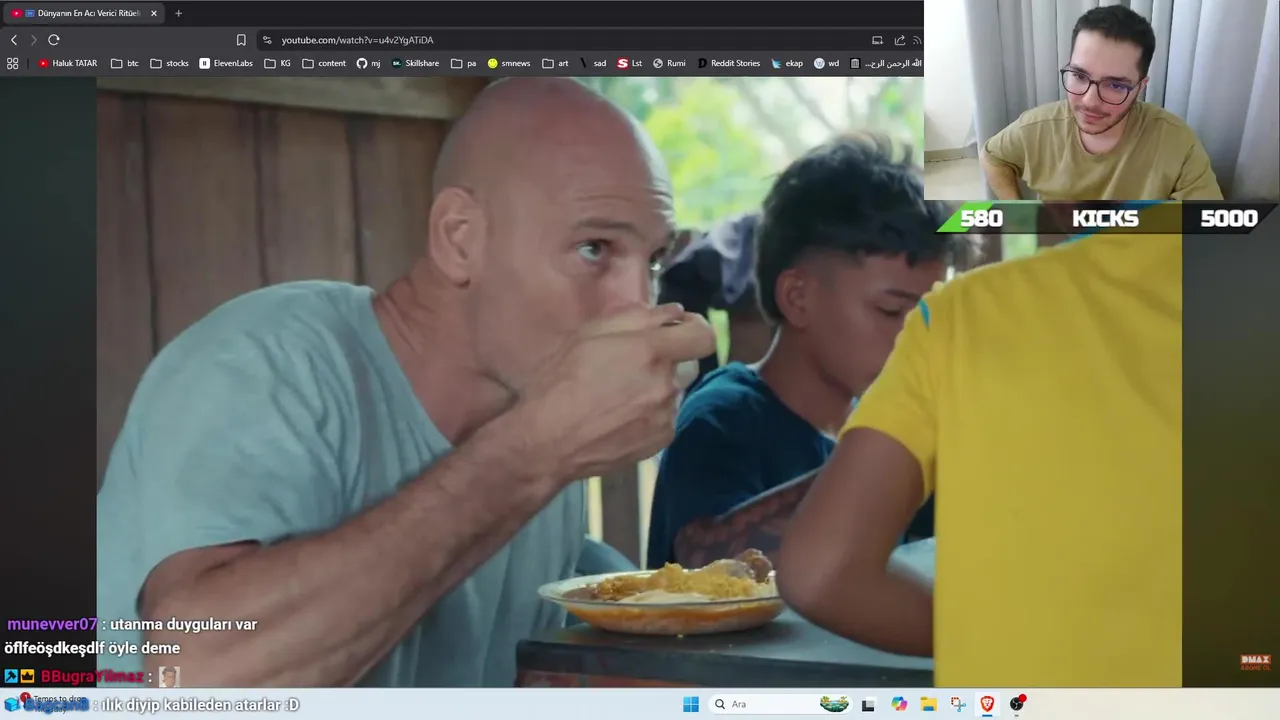Viewport: 1280px width, 720px height.
Task: Expand the content bookmark folder
Action: coord(324,63)
